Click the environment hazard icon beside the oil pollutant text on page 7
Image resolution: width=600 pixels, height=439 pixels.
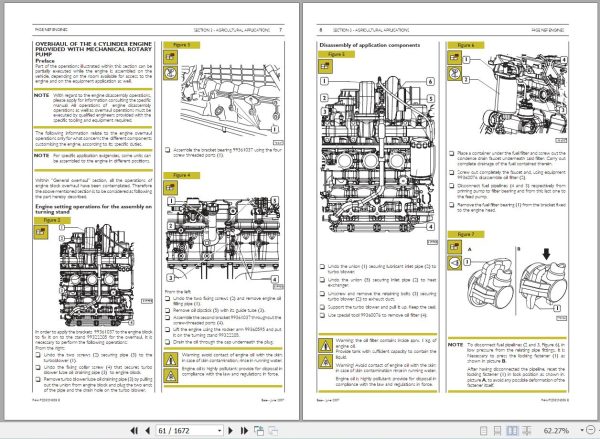tap(171, 375)
